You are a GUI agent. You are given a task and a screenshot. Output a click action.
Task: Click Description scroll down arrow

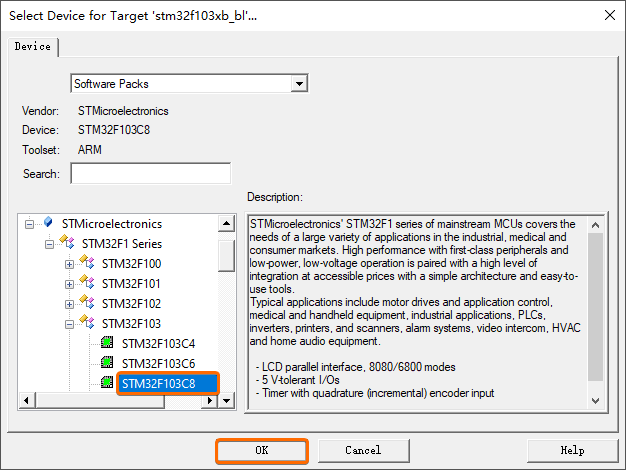point(595,401)
